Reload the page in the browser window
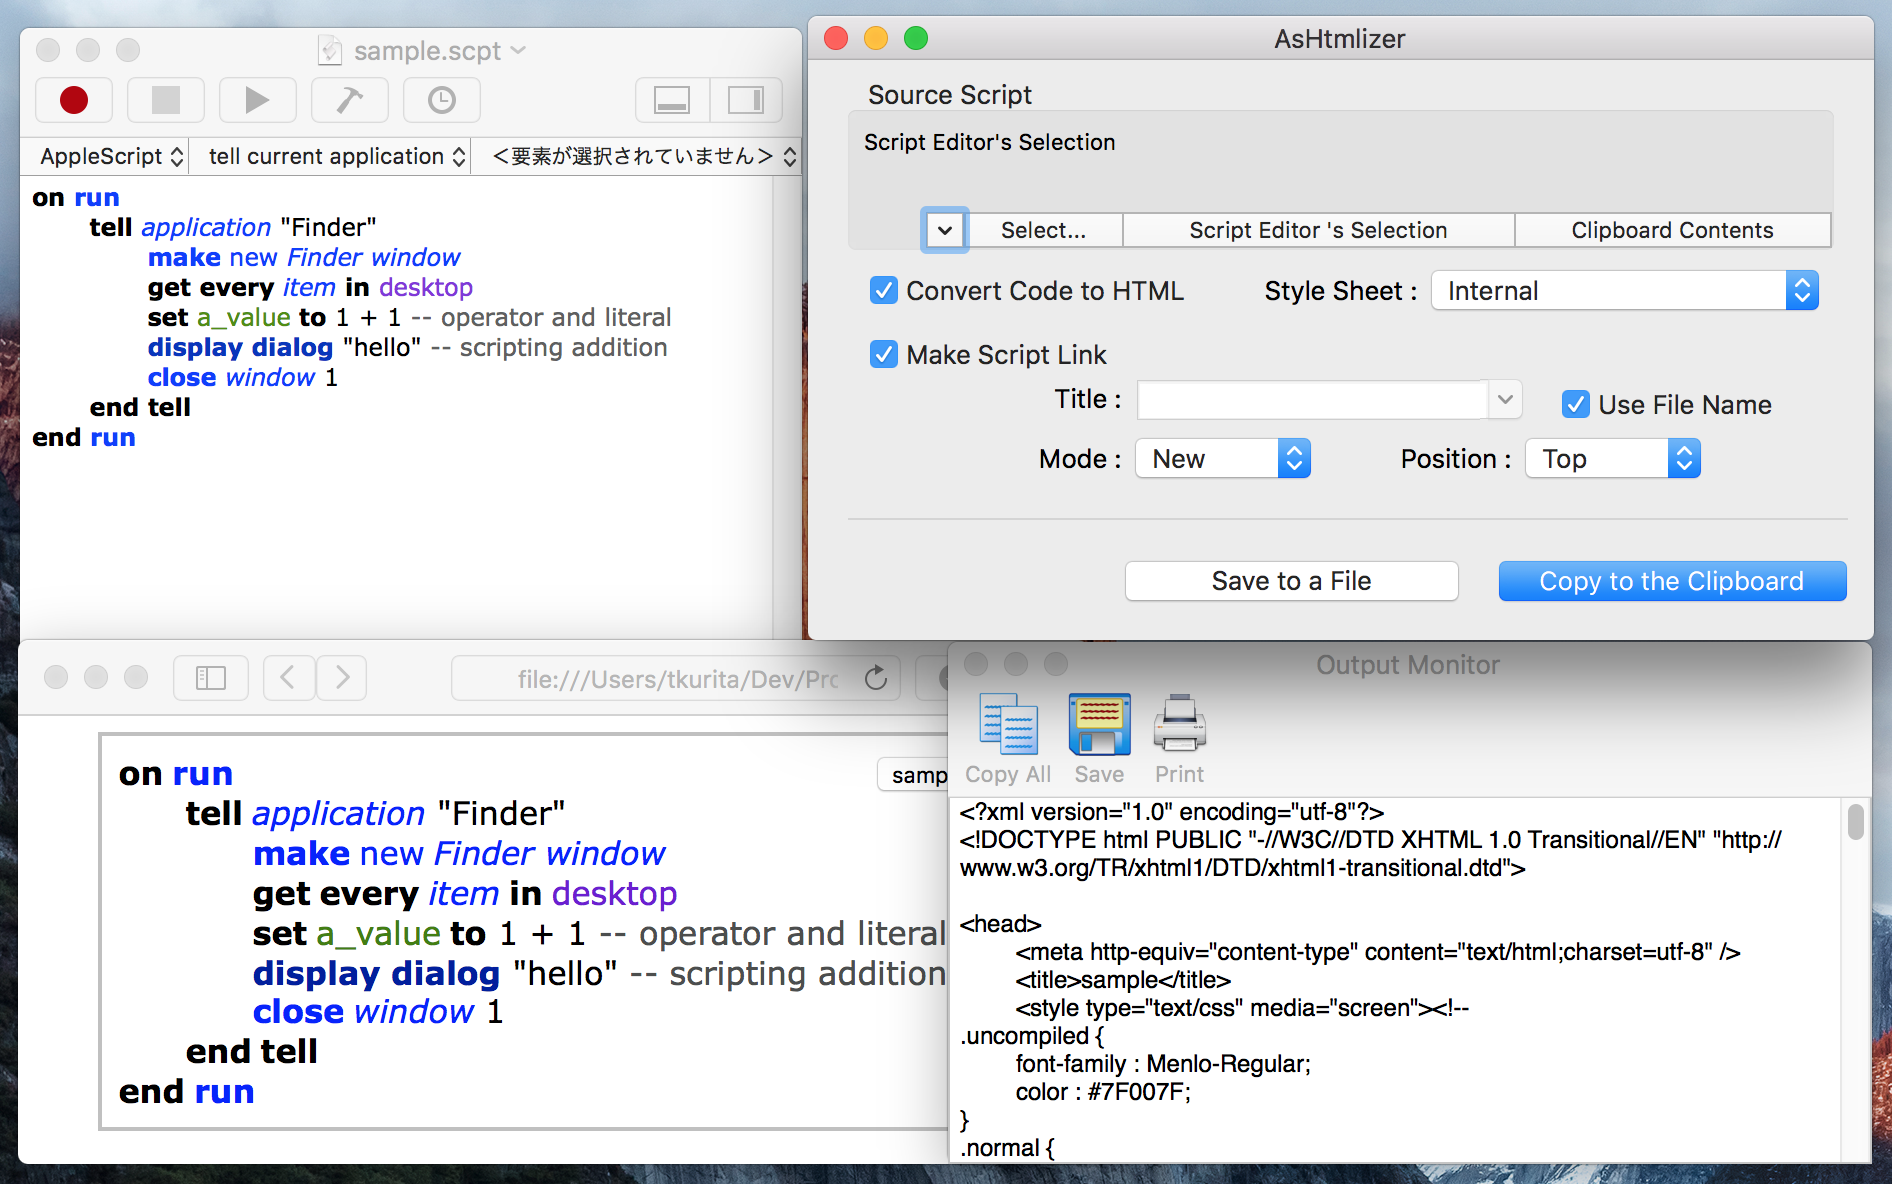 click(876, 679)
